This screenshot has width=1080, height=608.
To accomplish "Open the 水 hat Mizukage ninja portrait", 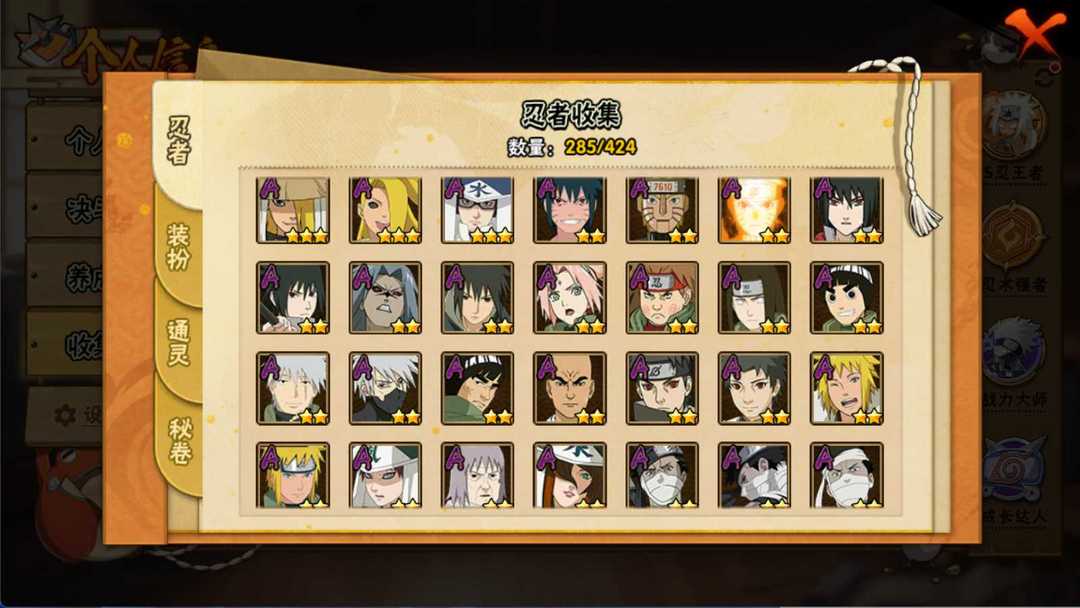I will [477, 210].
